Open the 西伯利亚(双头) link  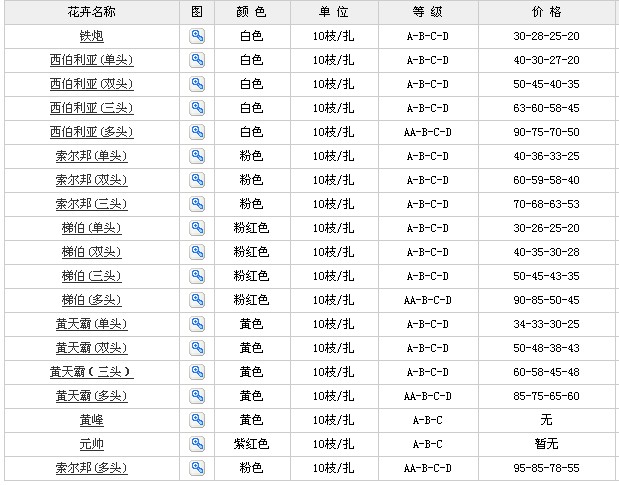(x=92, y=84)
